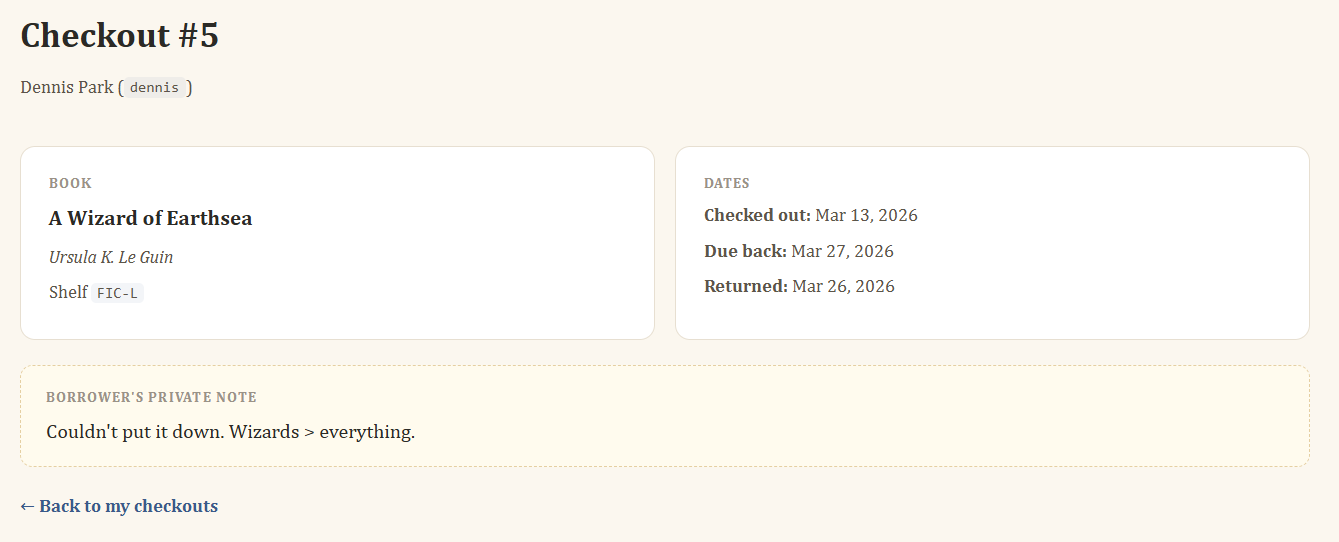
Task: Click the note text about wizards
Action: pos(230,433)
